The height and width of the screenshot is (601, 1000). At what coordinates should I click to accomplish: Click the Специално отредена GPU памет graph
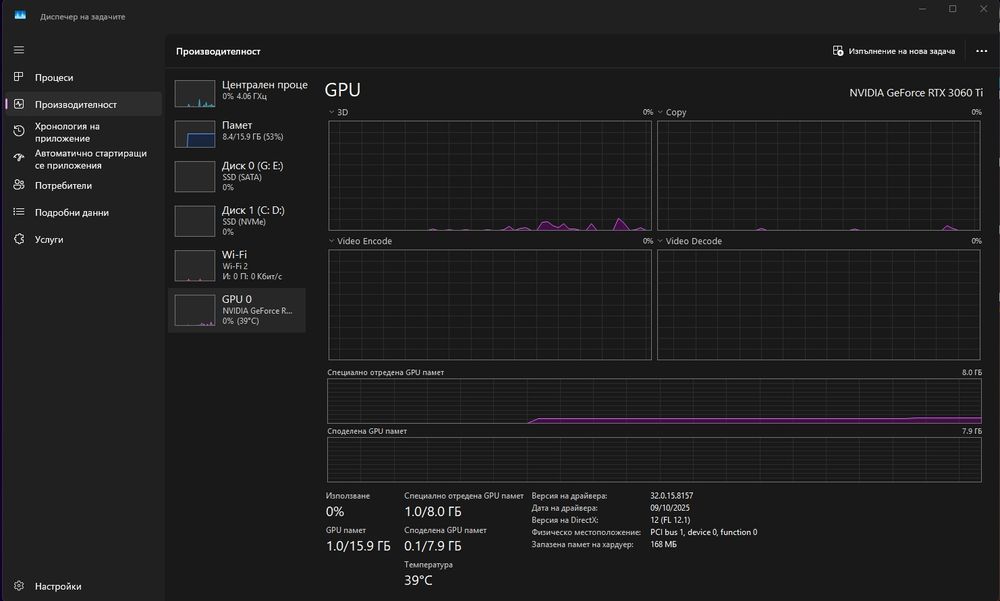(x=654, y=401)
